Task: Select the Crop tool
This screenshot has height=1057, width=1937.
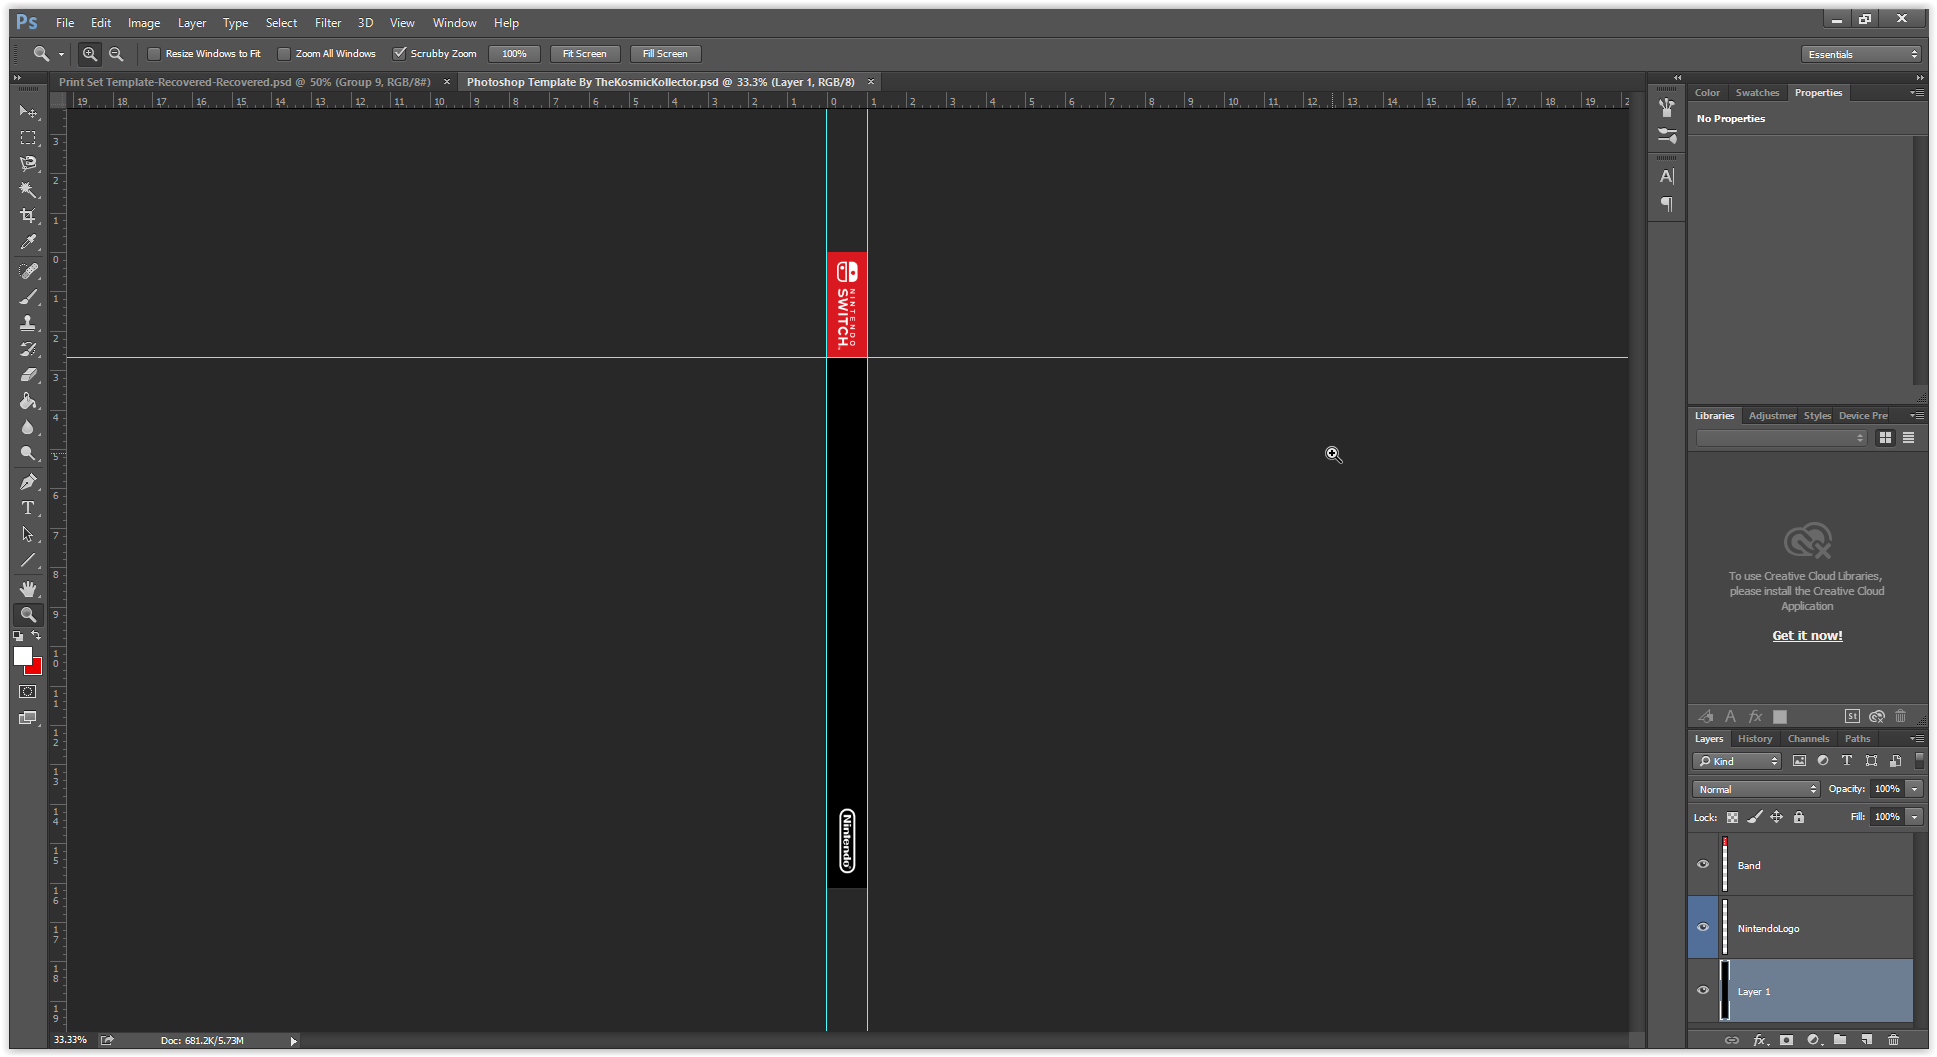Action: tap(28, 215)
